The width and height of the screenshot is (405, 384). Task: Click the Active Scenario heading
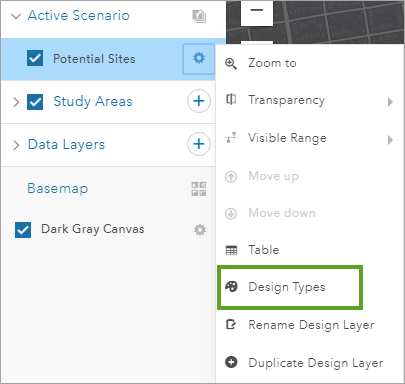79,15
